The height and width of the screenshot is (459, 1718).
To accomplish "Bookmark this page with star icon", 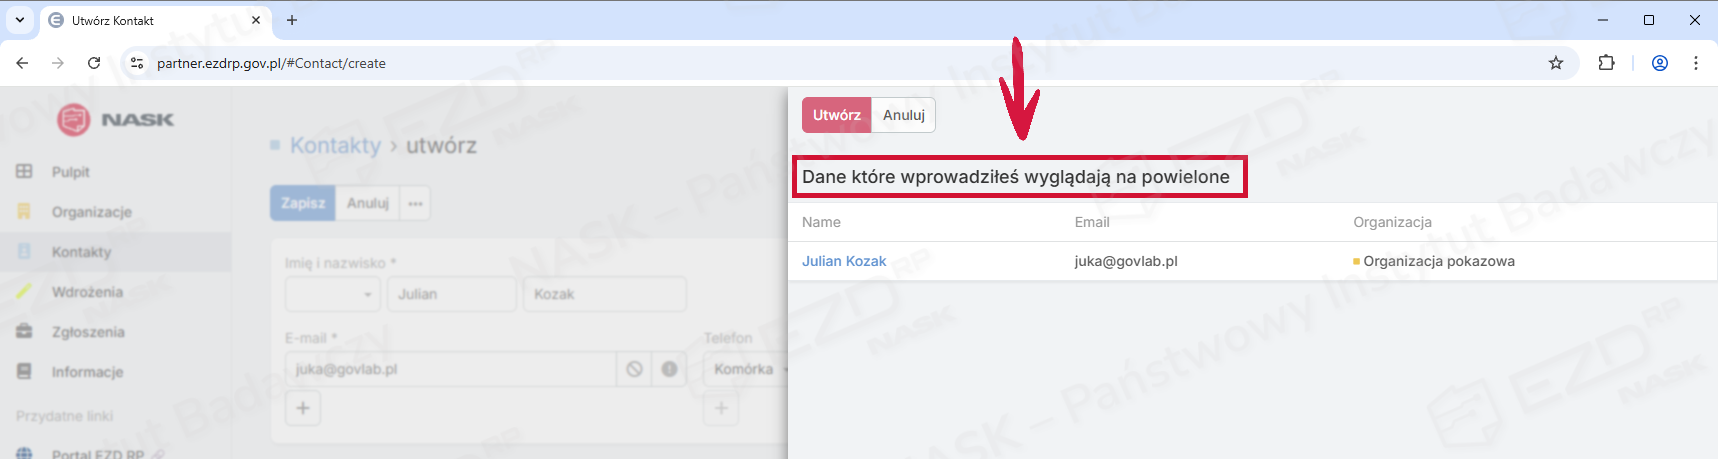I will [1556, 63].
